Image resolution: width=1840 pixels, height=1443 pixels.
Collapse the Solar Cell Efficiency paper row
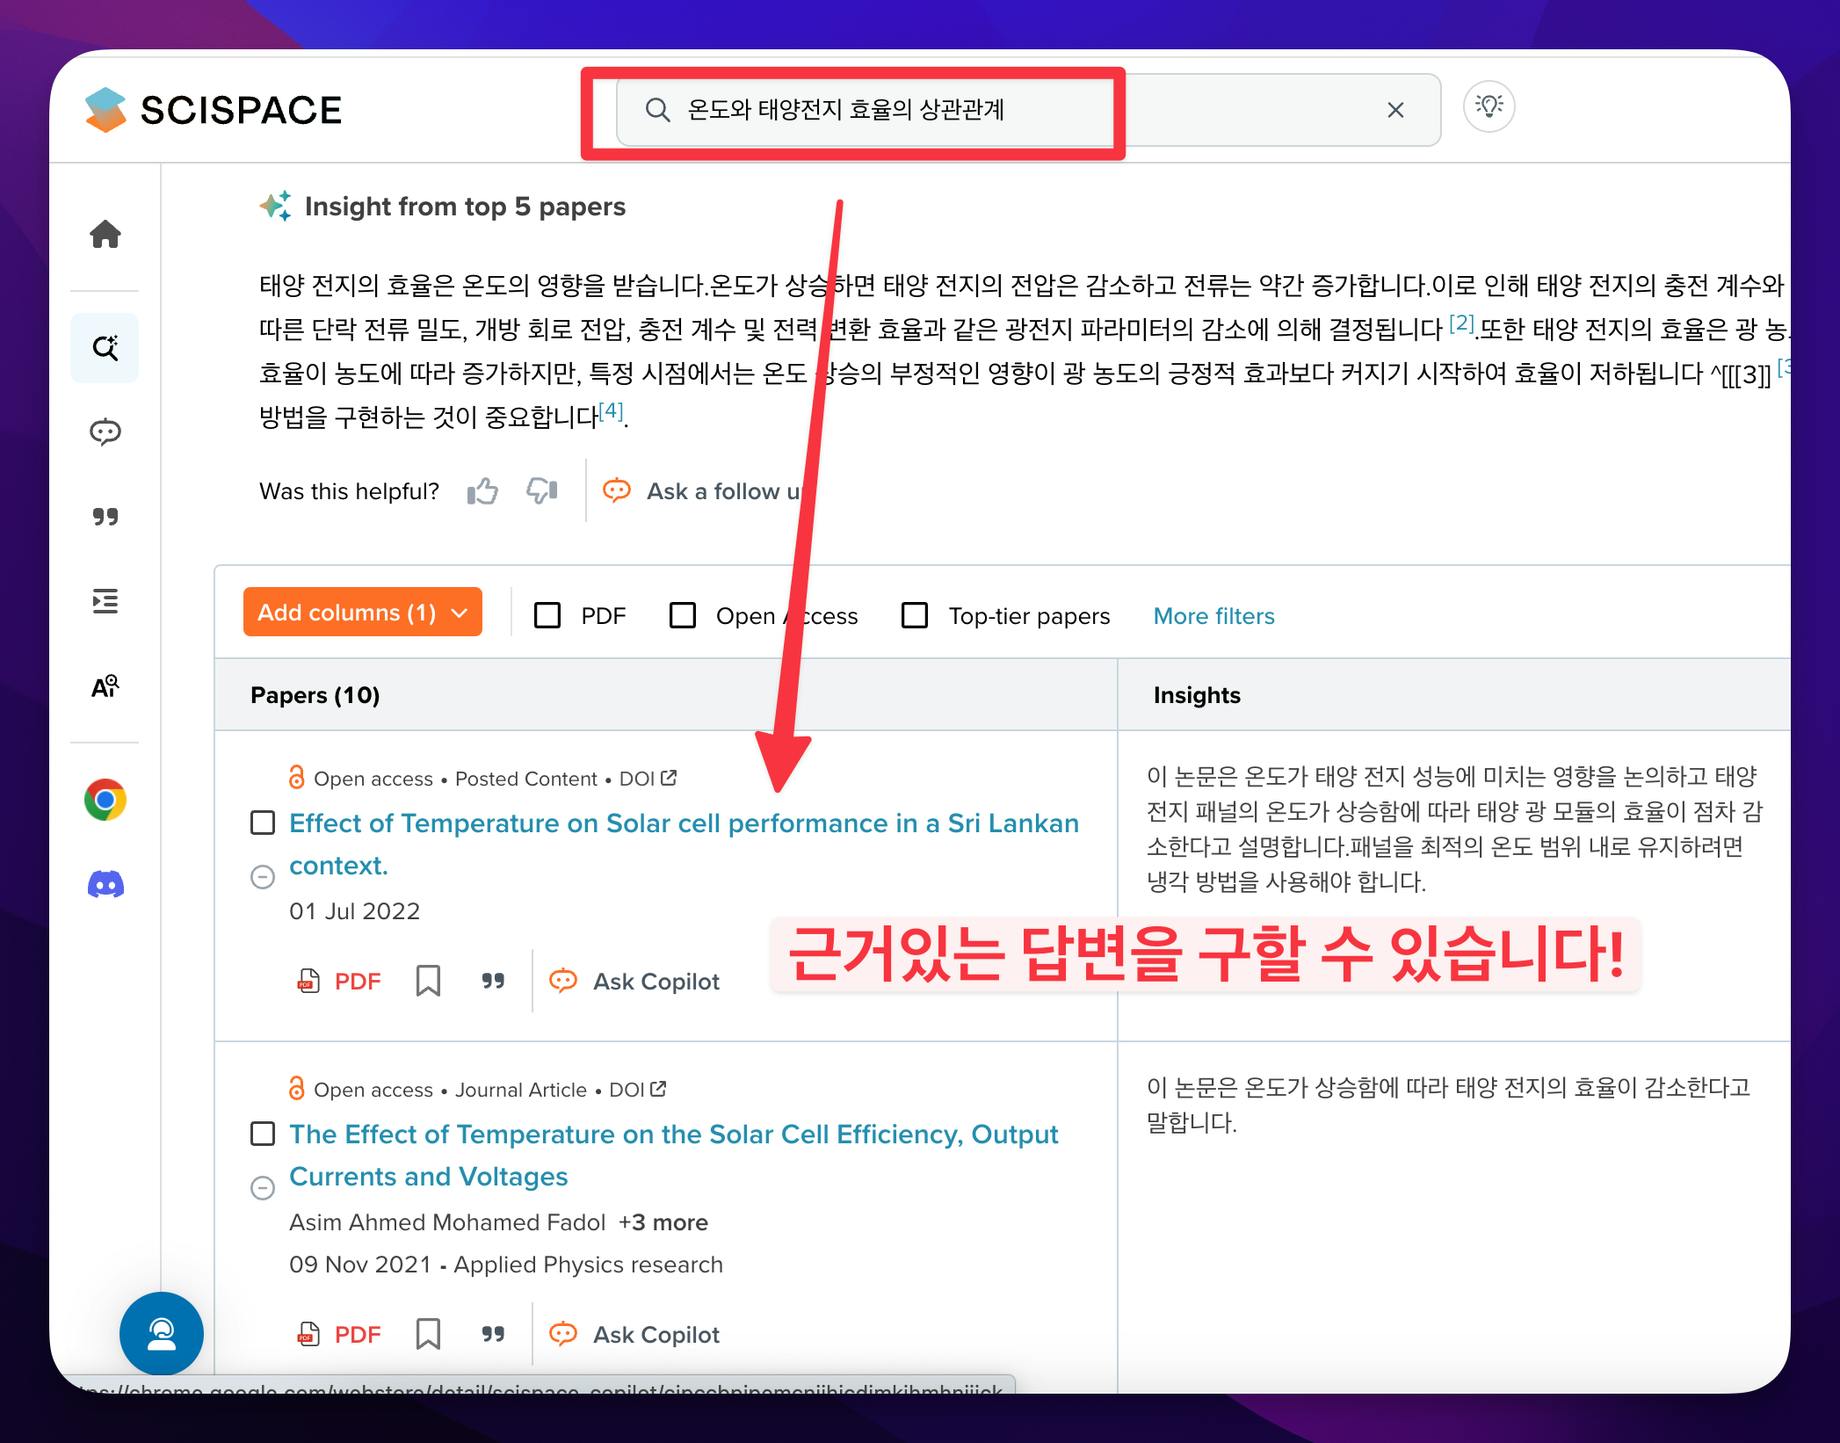tap(262, 1188)
